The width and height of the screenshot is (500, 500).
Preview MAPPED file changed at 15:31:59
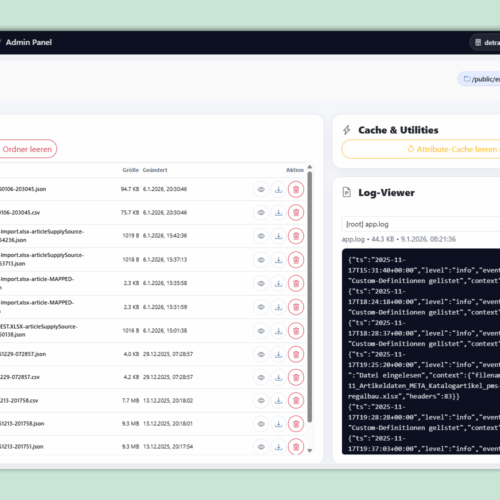261,307
